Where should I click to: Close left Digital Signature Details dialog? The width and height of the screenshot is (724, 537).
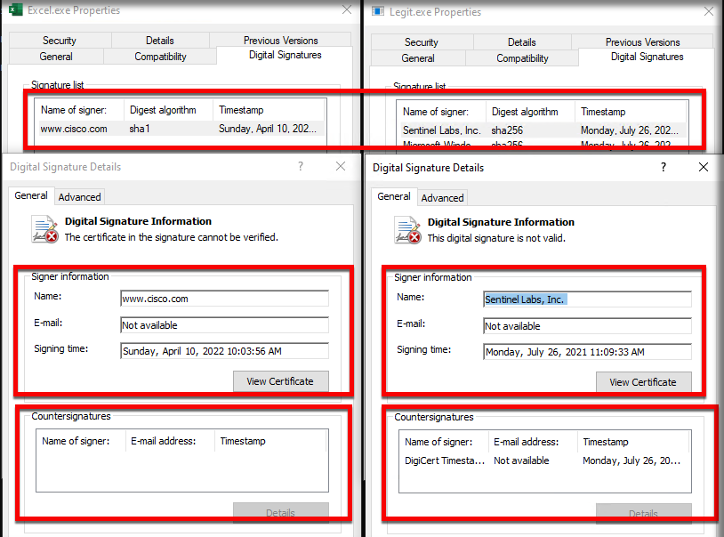tap(340, 166)
